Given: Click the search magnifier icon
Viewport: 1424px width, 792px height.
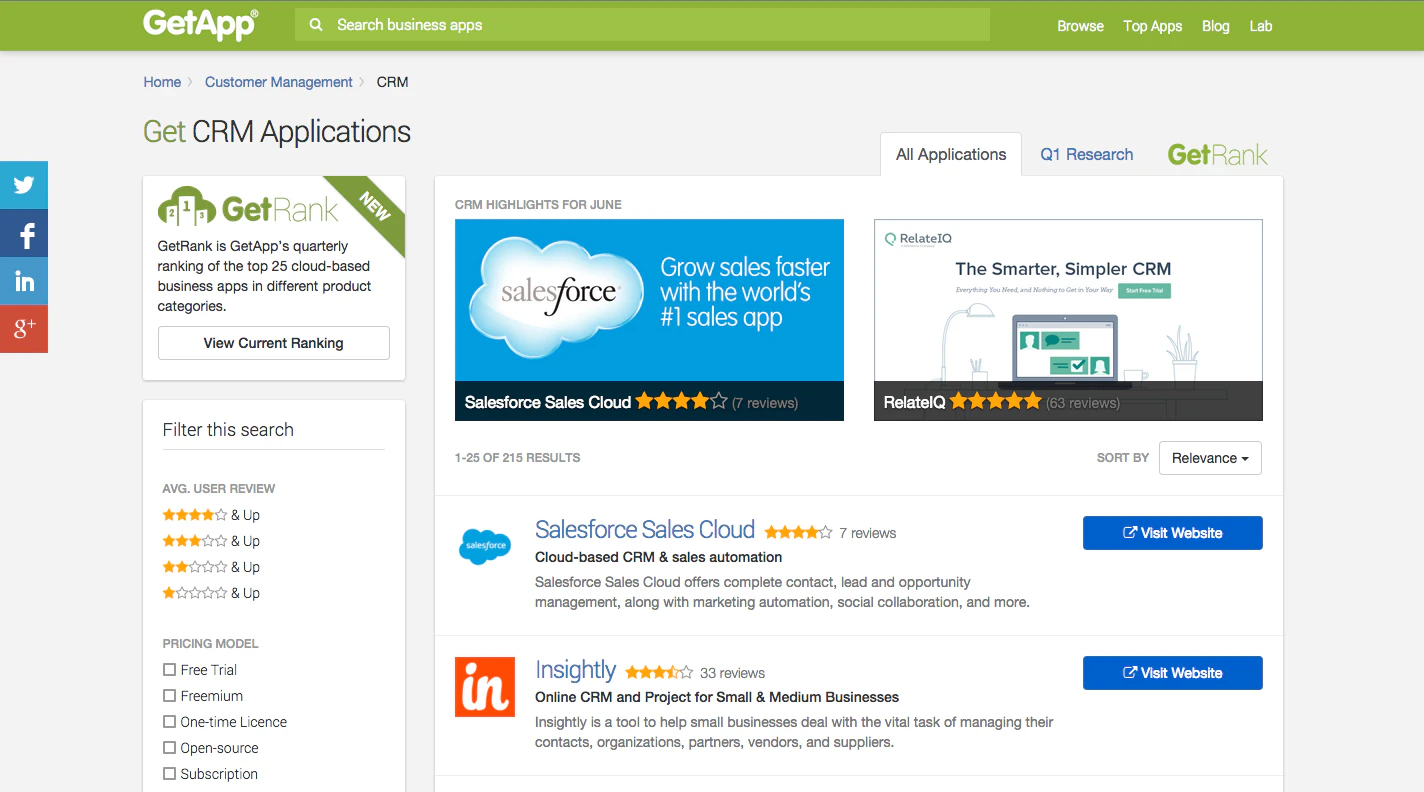Looking at the screenshot, I should [x=316, y=25].
